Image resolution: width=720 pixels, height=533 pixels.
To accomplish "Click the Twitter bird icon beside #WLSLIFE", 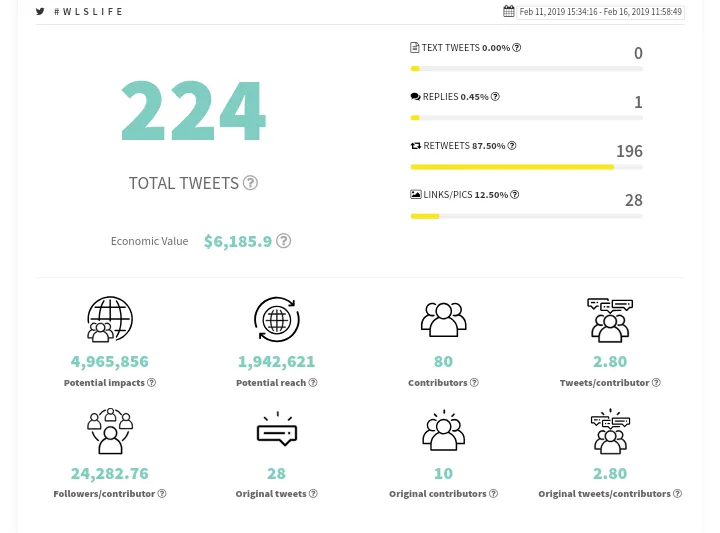I will point(40,11).
